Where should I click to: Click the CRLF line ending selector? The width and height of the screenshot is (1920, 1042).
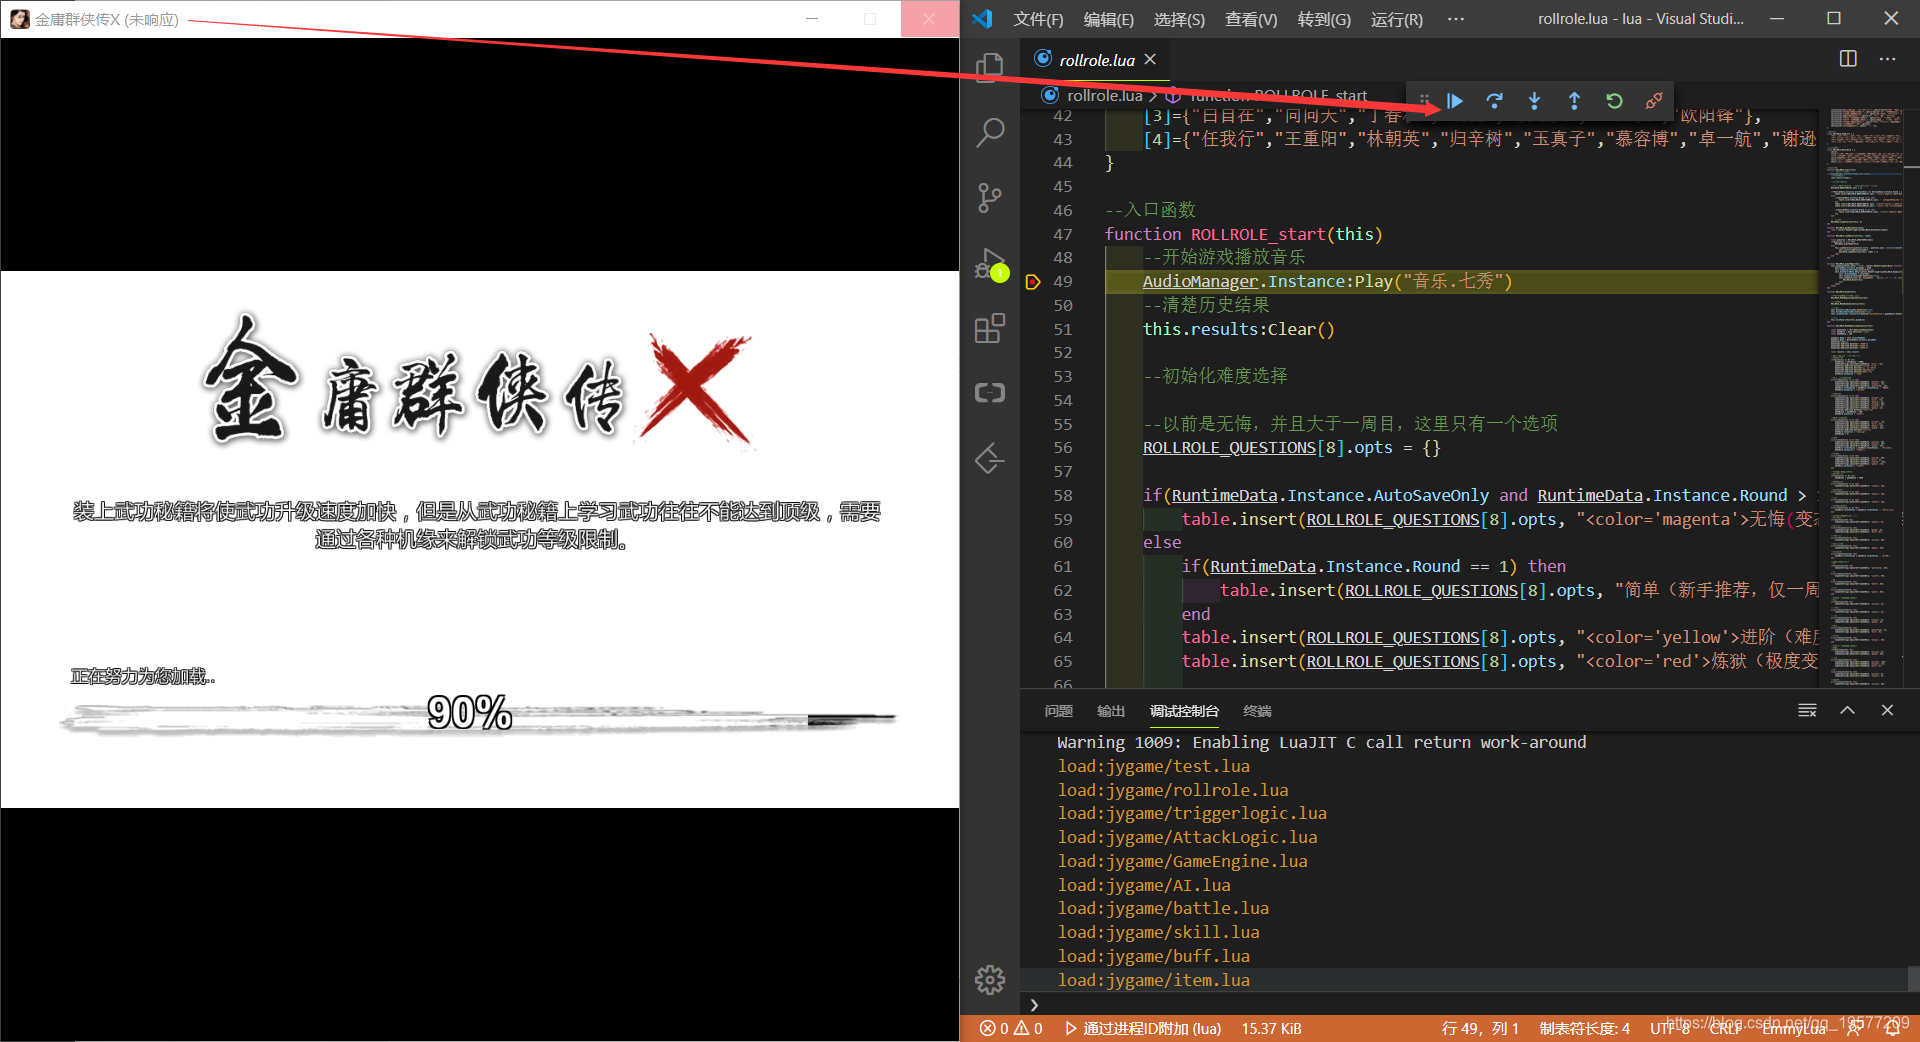tap(1726, 1028)
